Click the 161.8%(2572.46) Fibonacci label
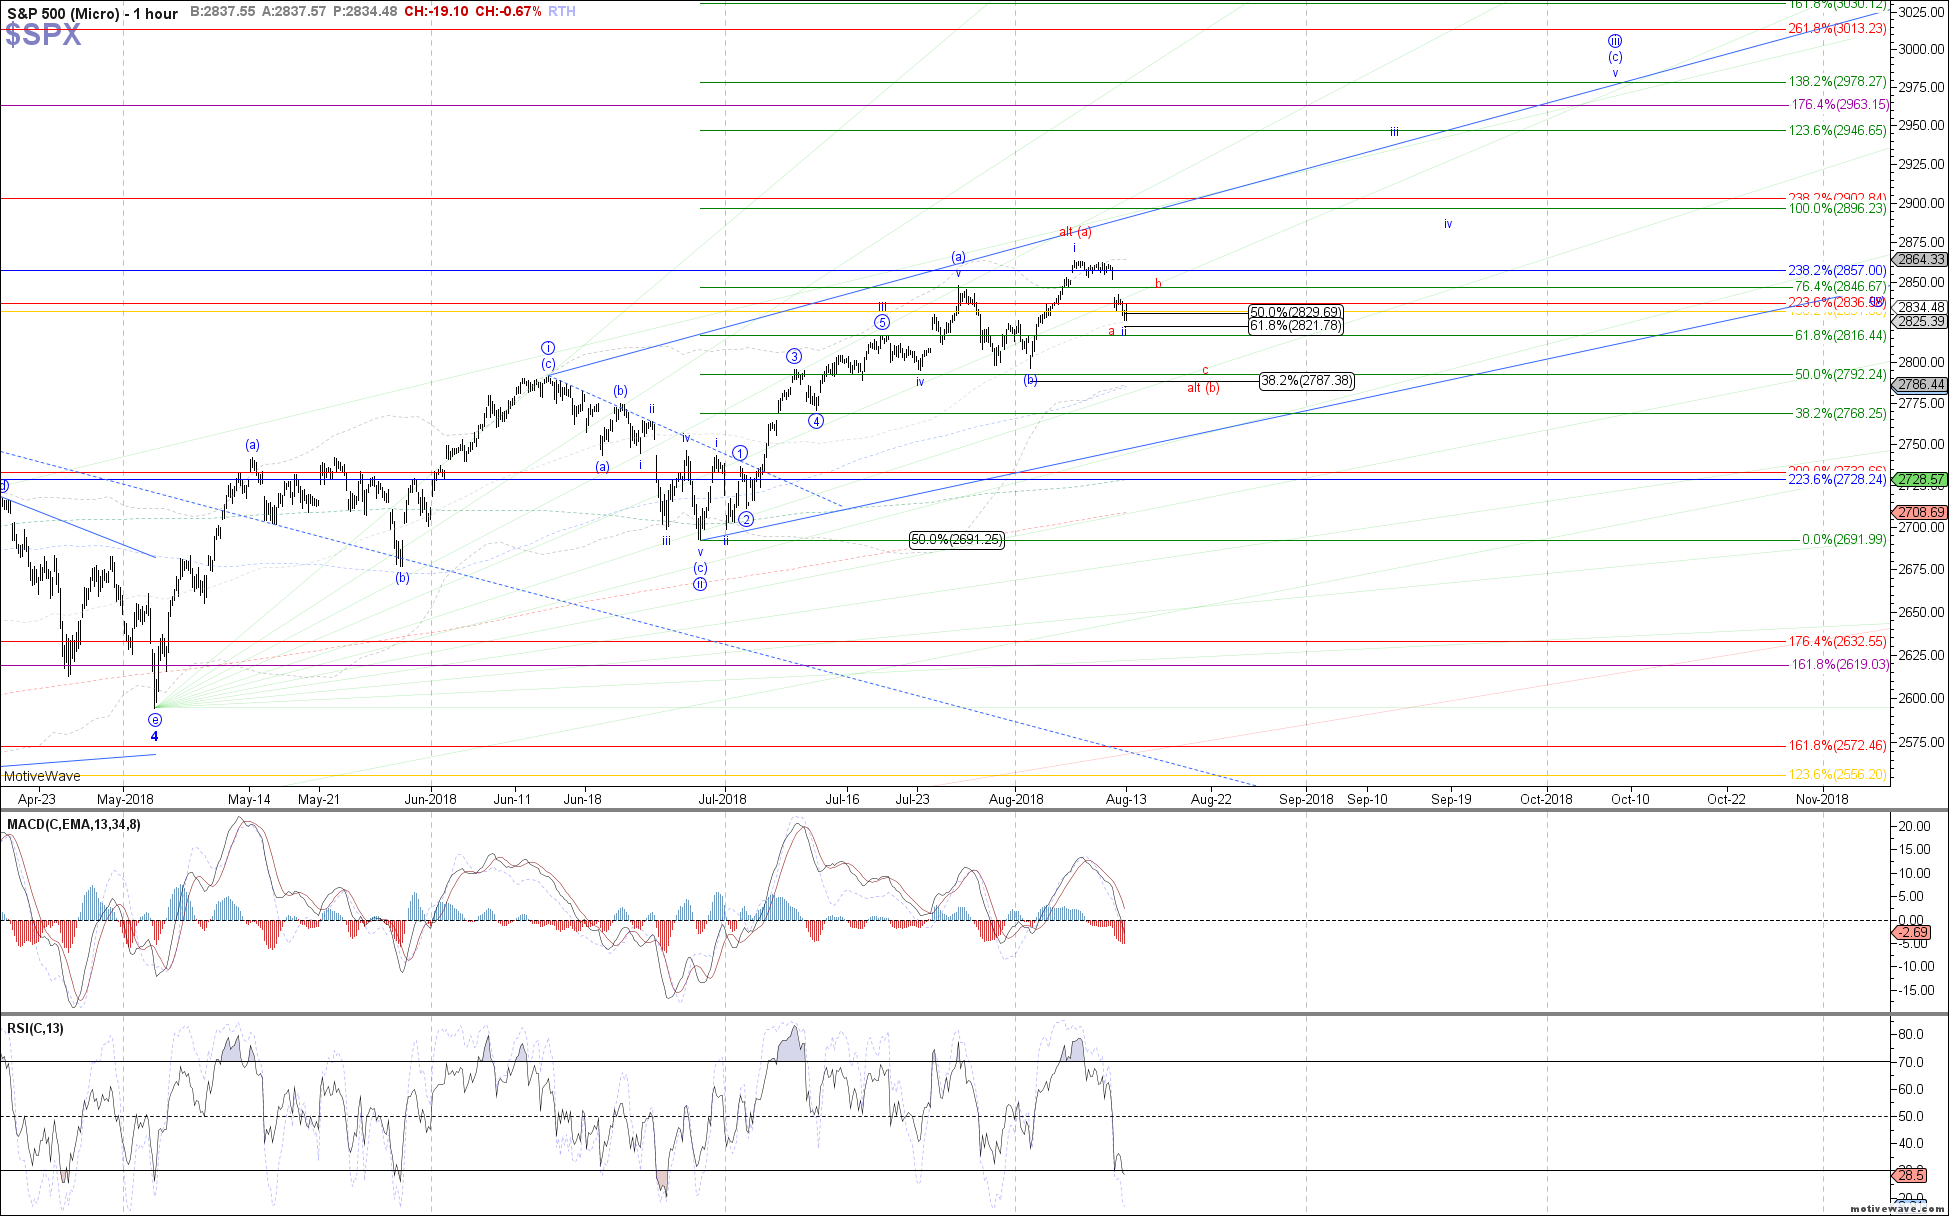 pos(1837,746)
